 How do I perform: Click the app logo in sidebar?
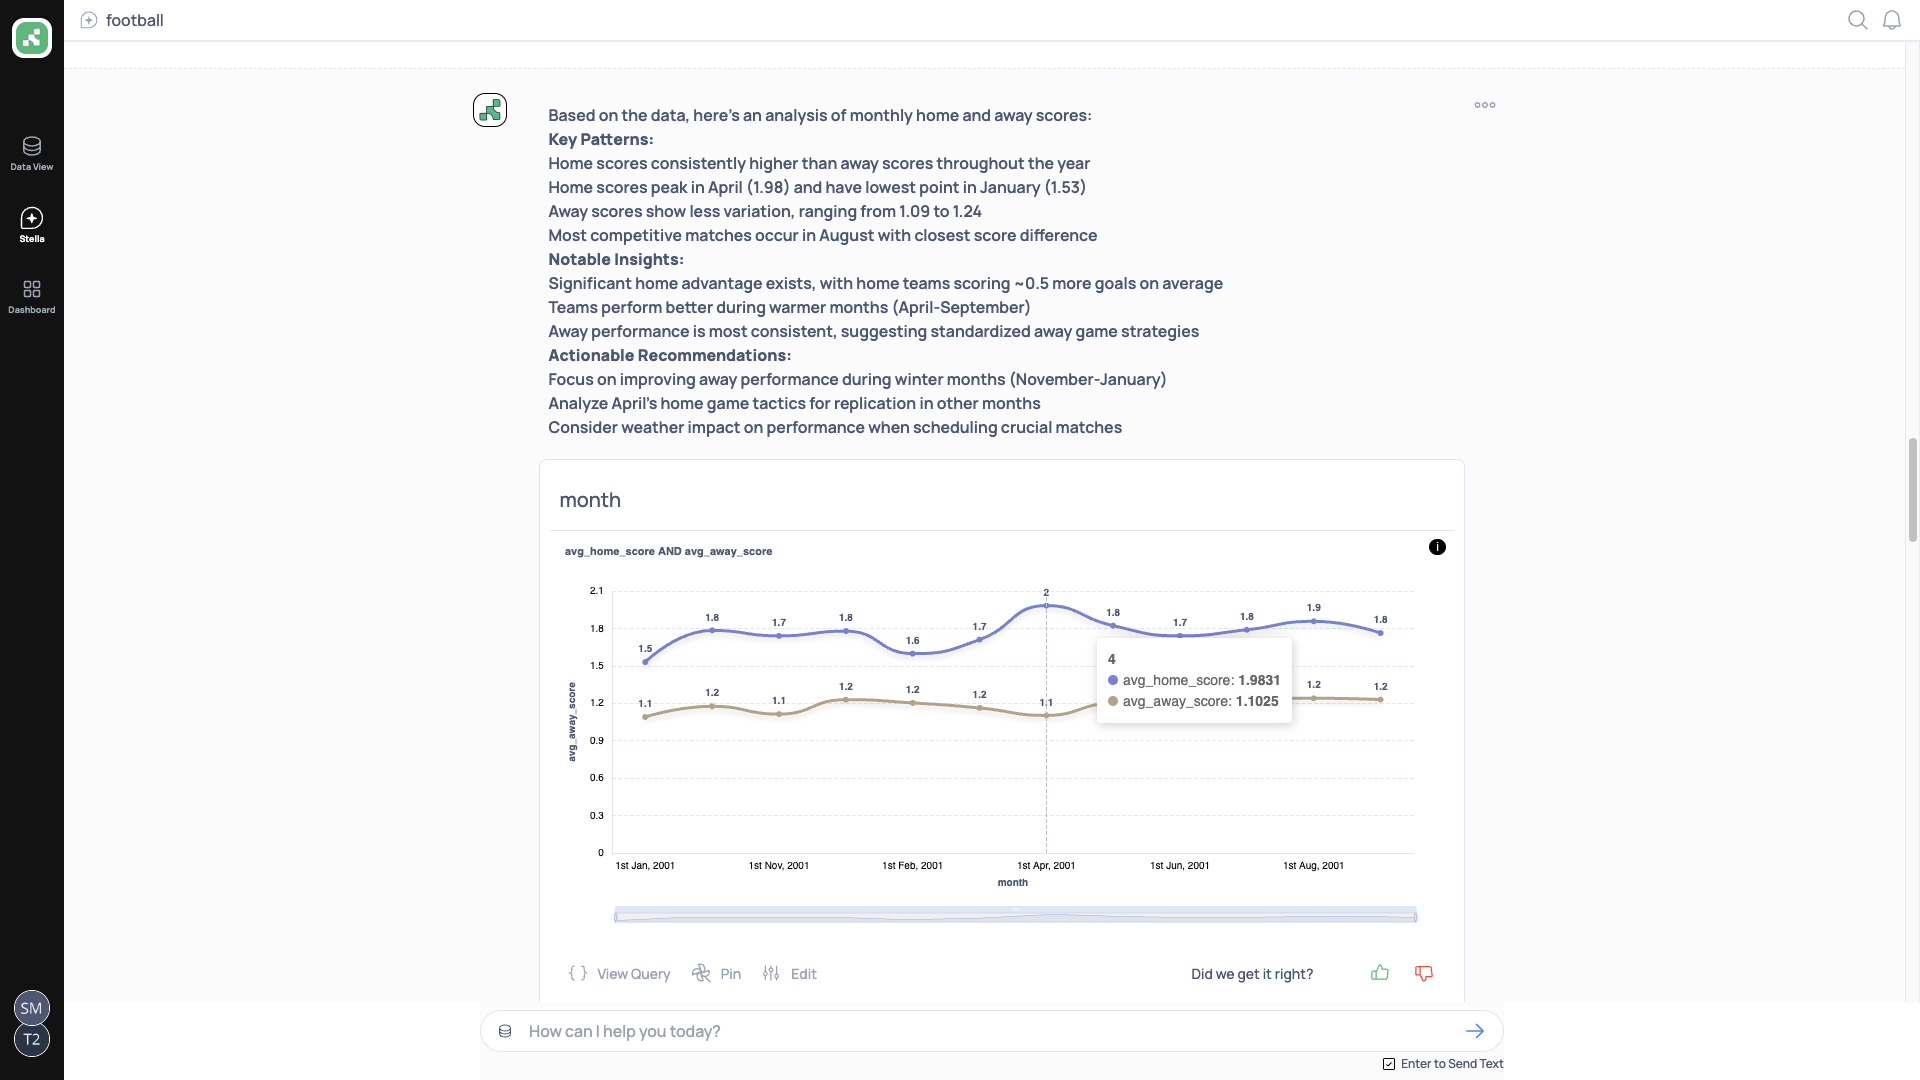point(32,38)
